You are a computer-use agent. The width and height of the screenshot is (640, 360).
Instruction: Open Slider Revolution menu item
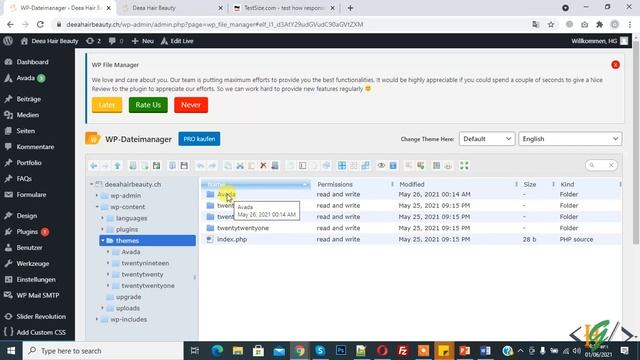point(41,317)
